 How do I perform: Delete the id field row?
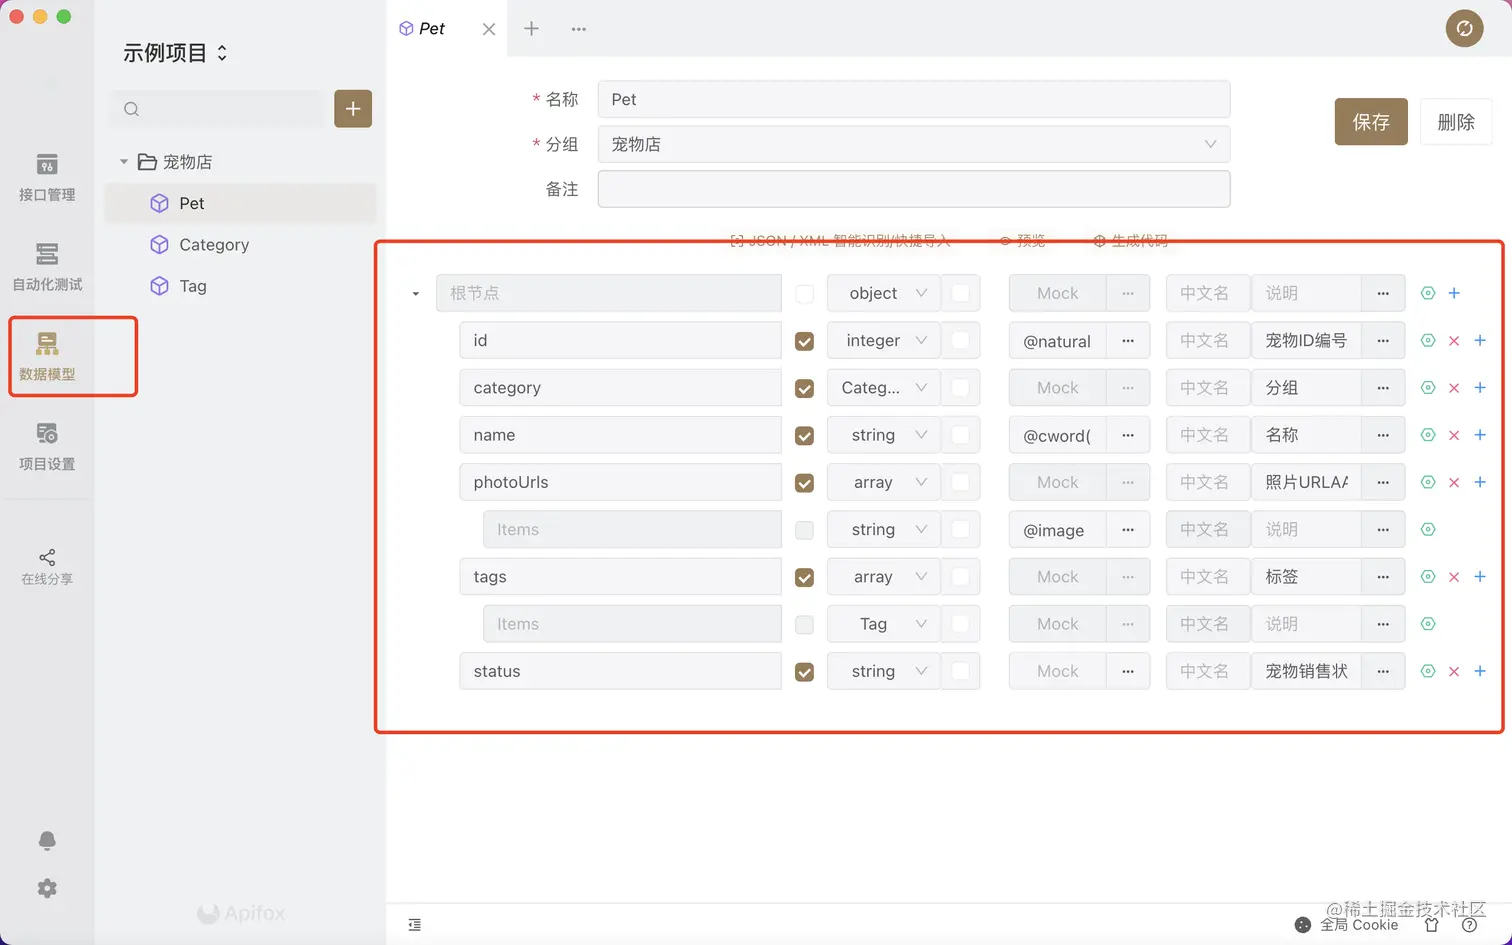click(x=1454, y=341)
